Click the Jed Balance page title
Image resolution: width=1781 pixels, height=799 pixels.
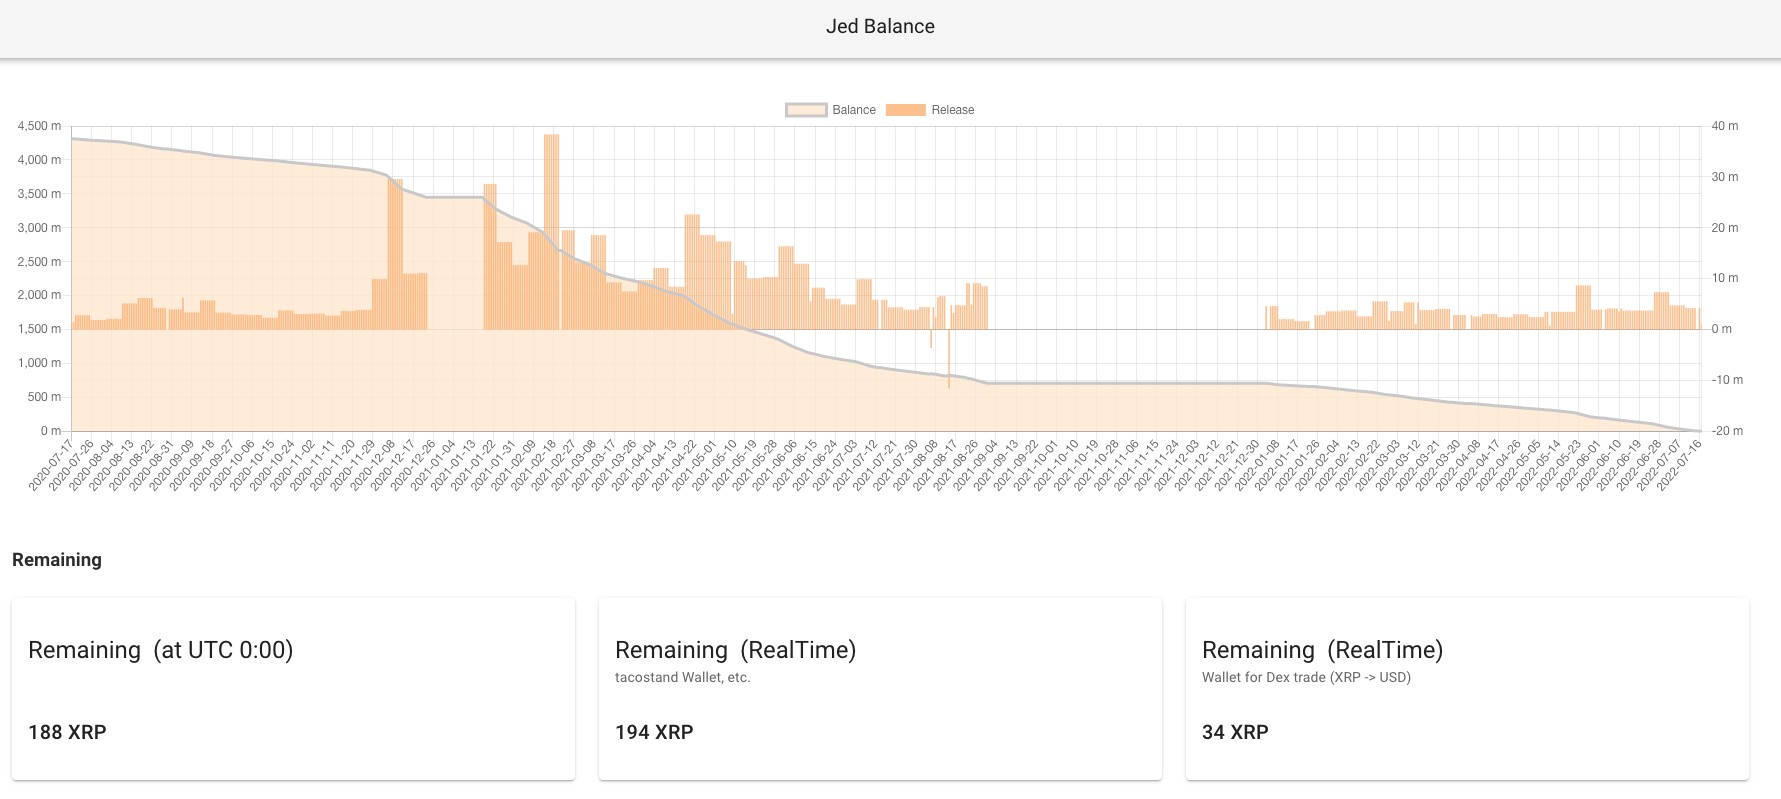click(x=880, y=27)
